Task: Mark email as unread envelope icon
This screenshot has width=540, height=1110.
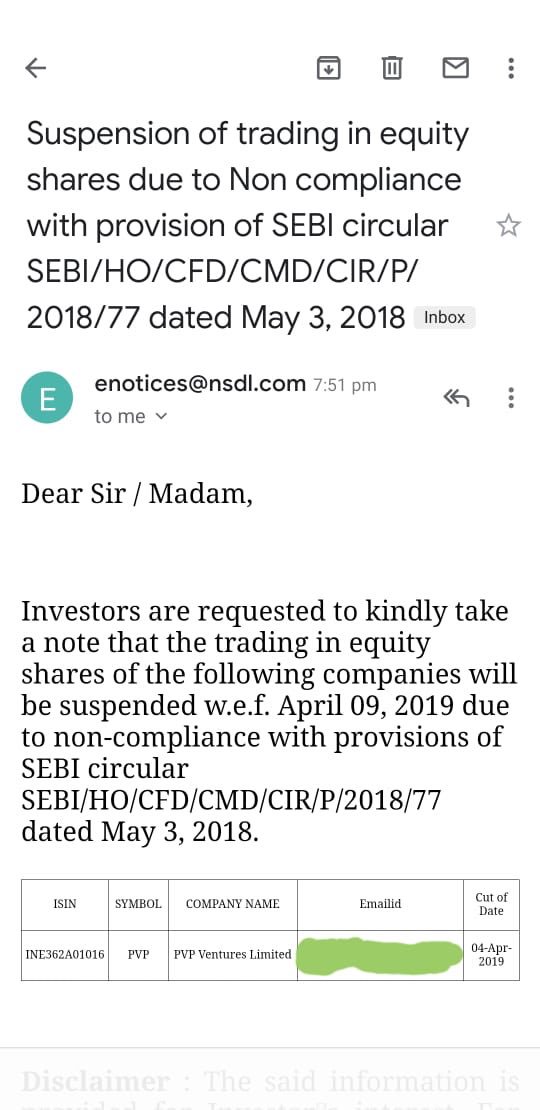Action: tap(455, 68)
